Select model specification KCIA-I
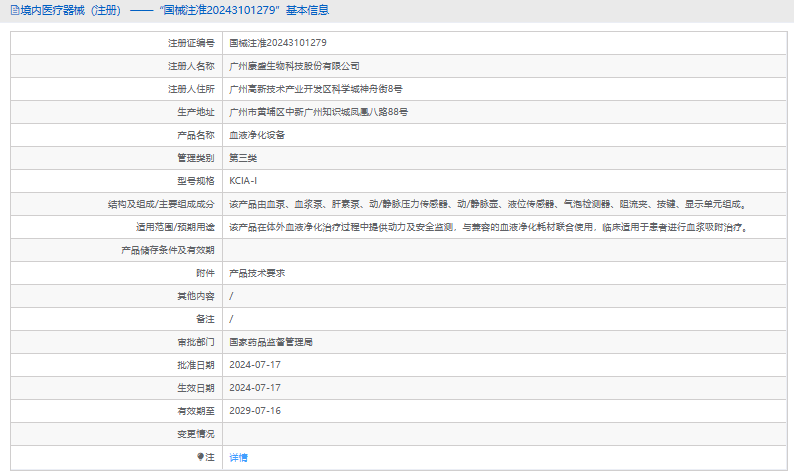794x475 pixels. click(243, 181)
